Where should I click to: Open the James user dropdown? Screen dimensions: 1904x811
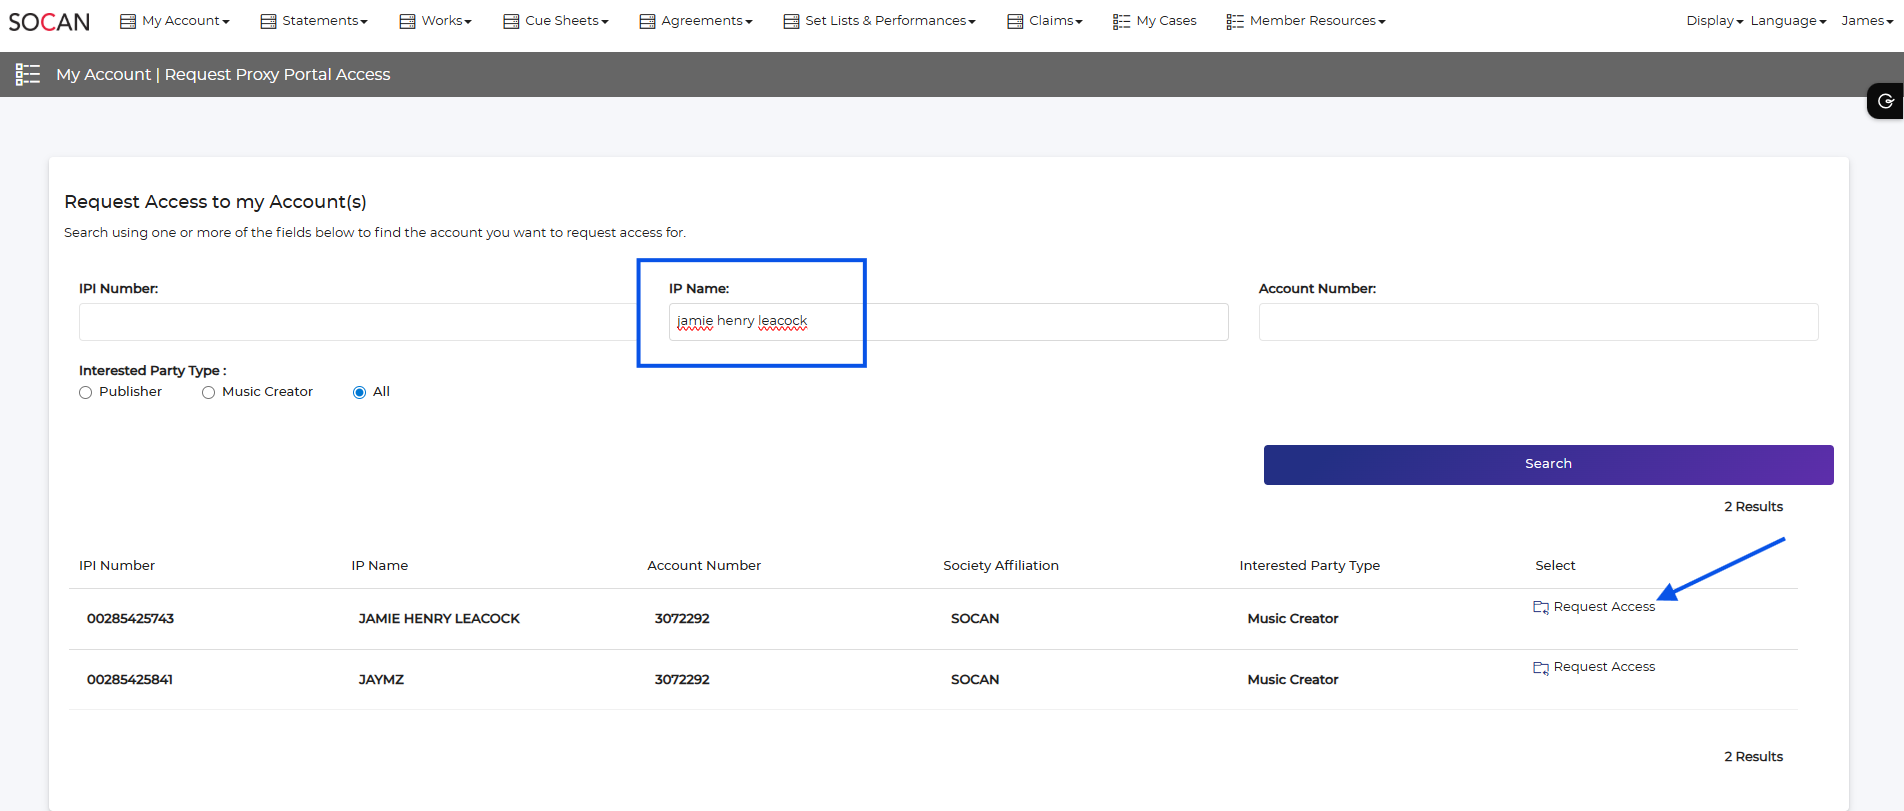pos(1866,21)
